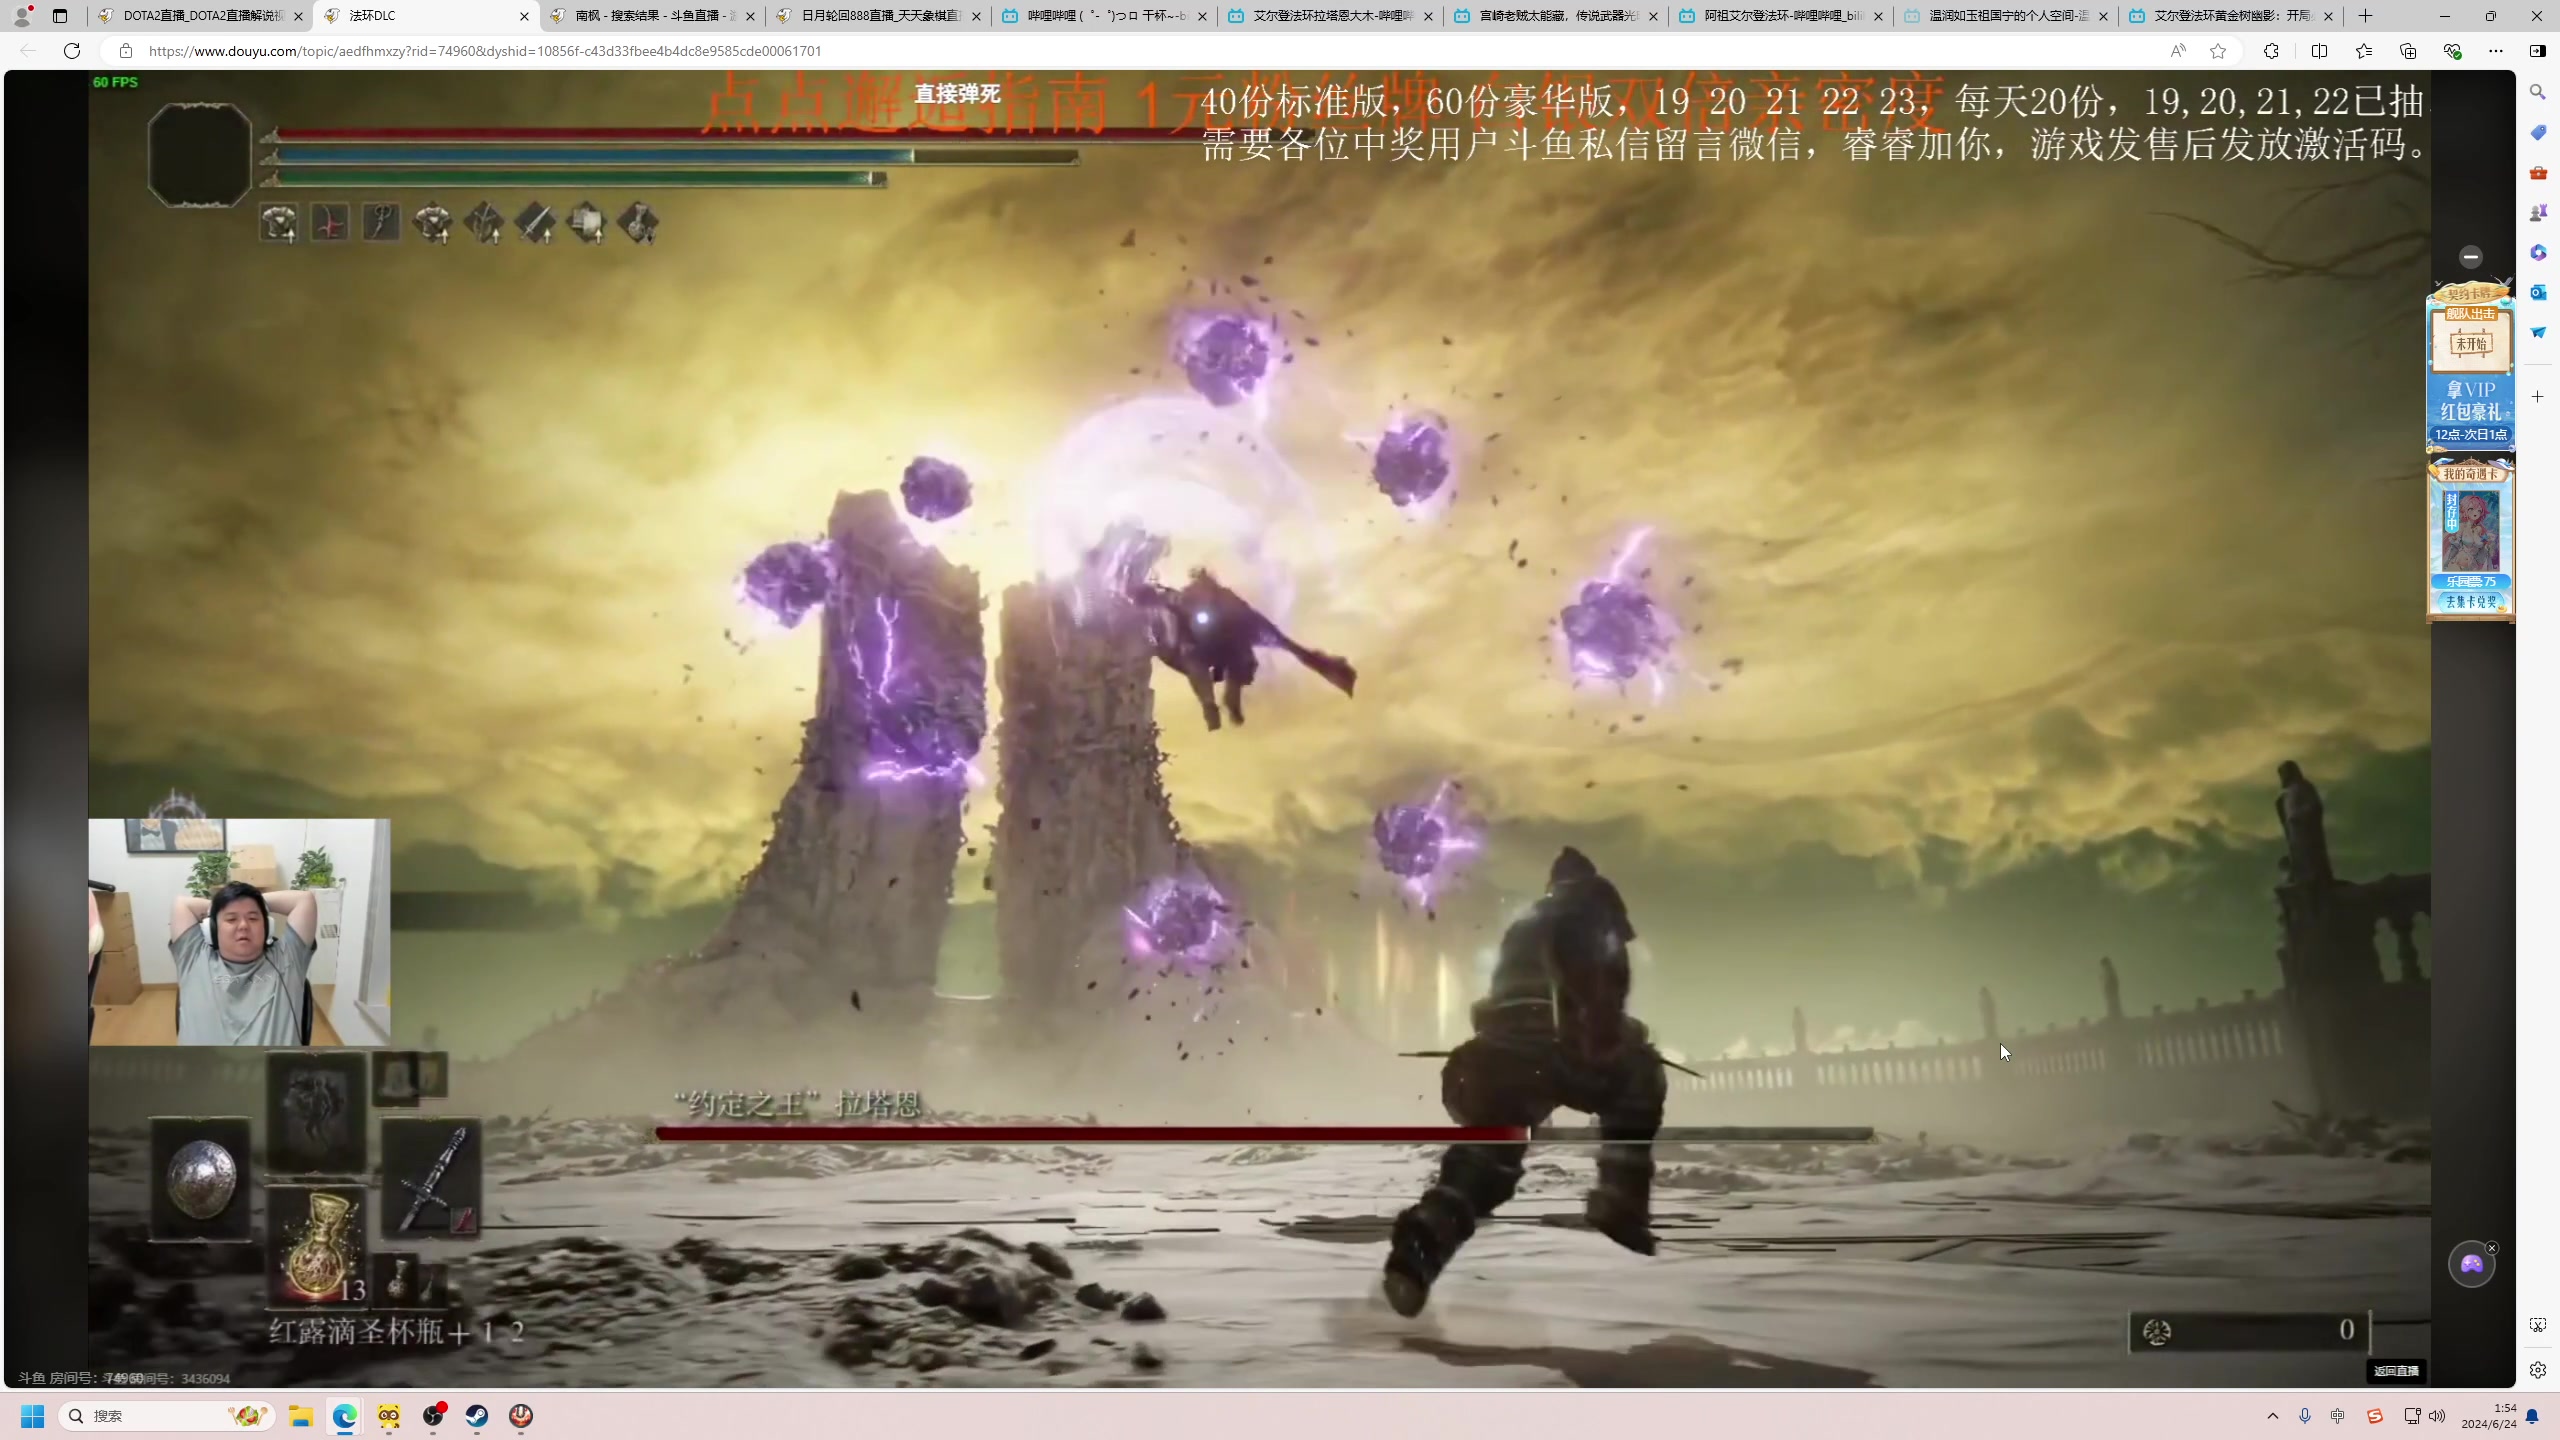The width and height of the screenshot is (2560, 1440).
Task: Click the 返回直播 button
Action: click(2396, 1371)
